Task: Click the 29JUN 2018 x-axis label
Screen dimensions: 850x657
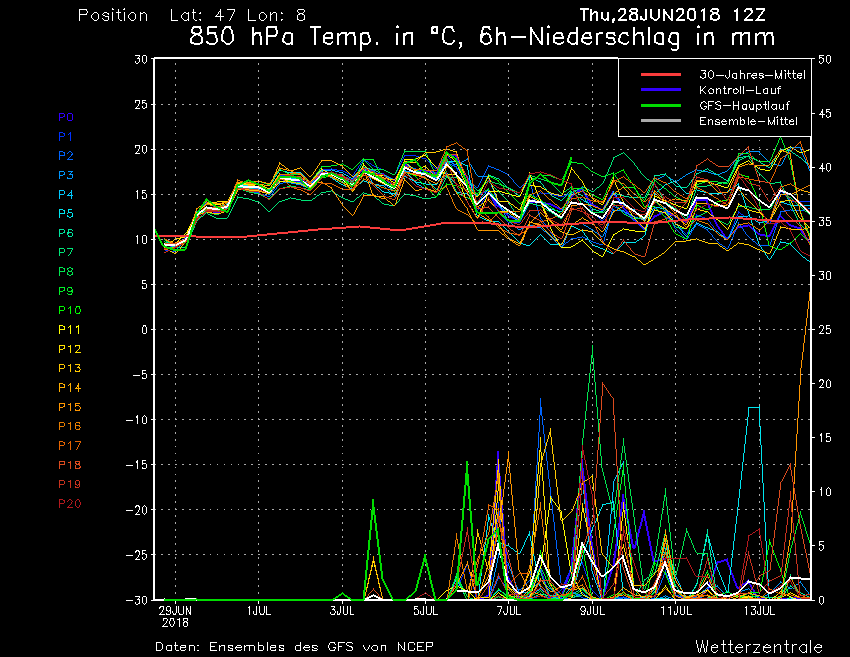Action: click(x=174, y=615)
